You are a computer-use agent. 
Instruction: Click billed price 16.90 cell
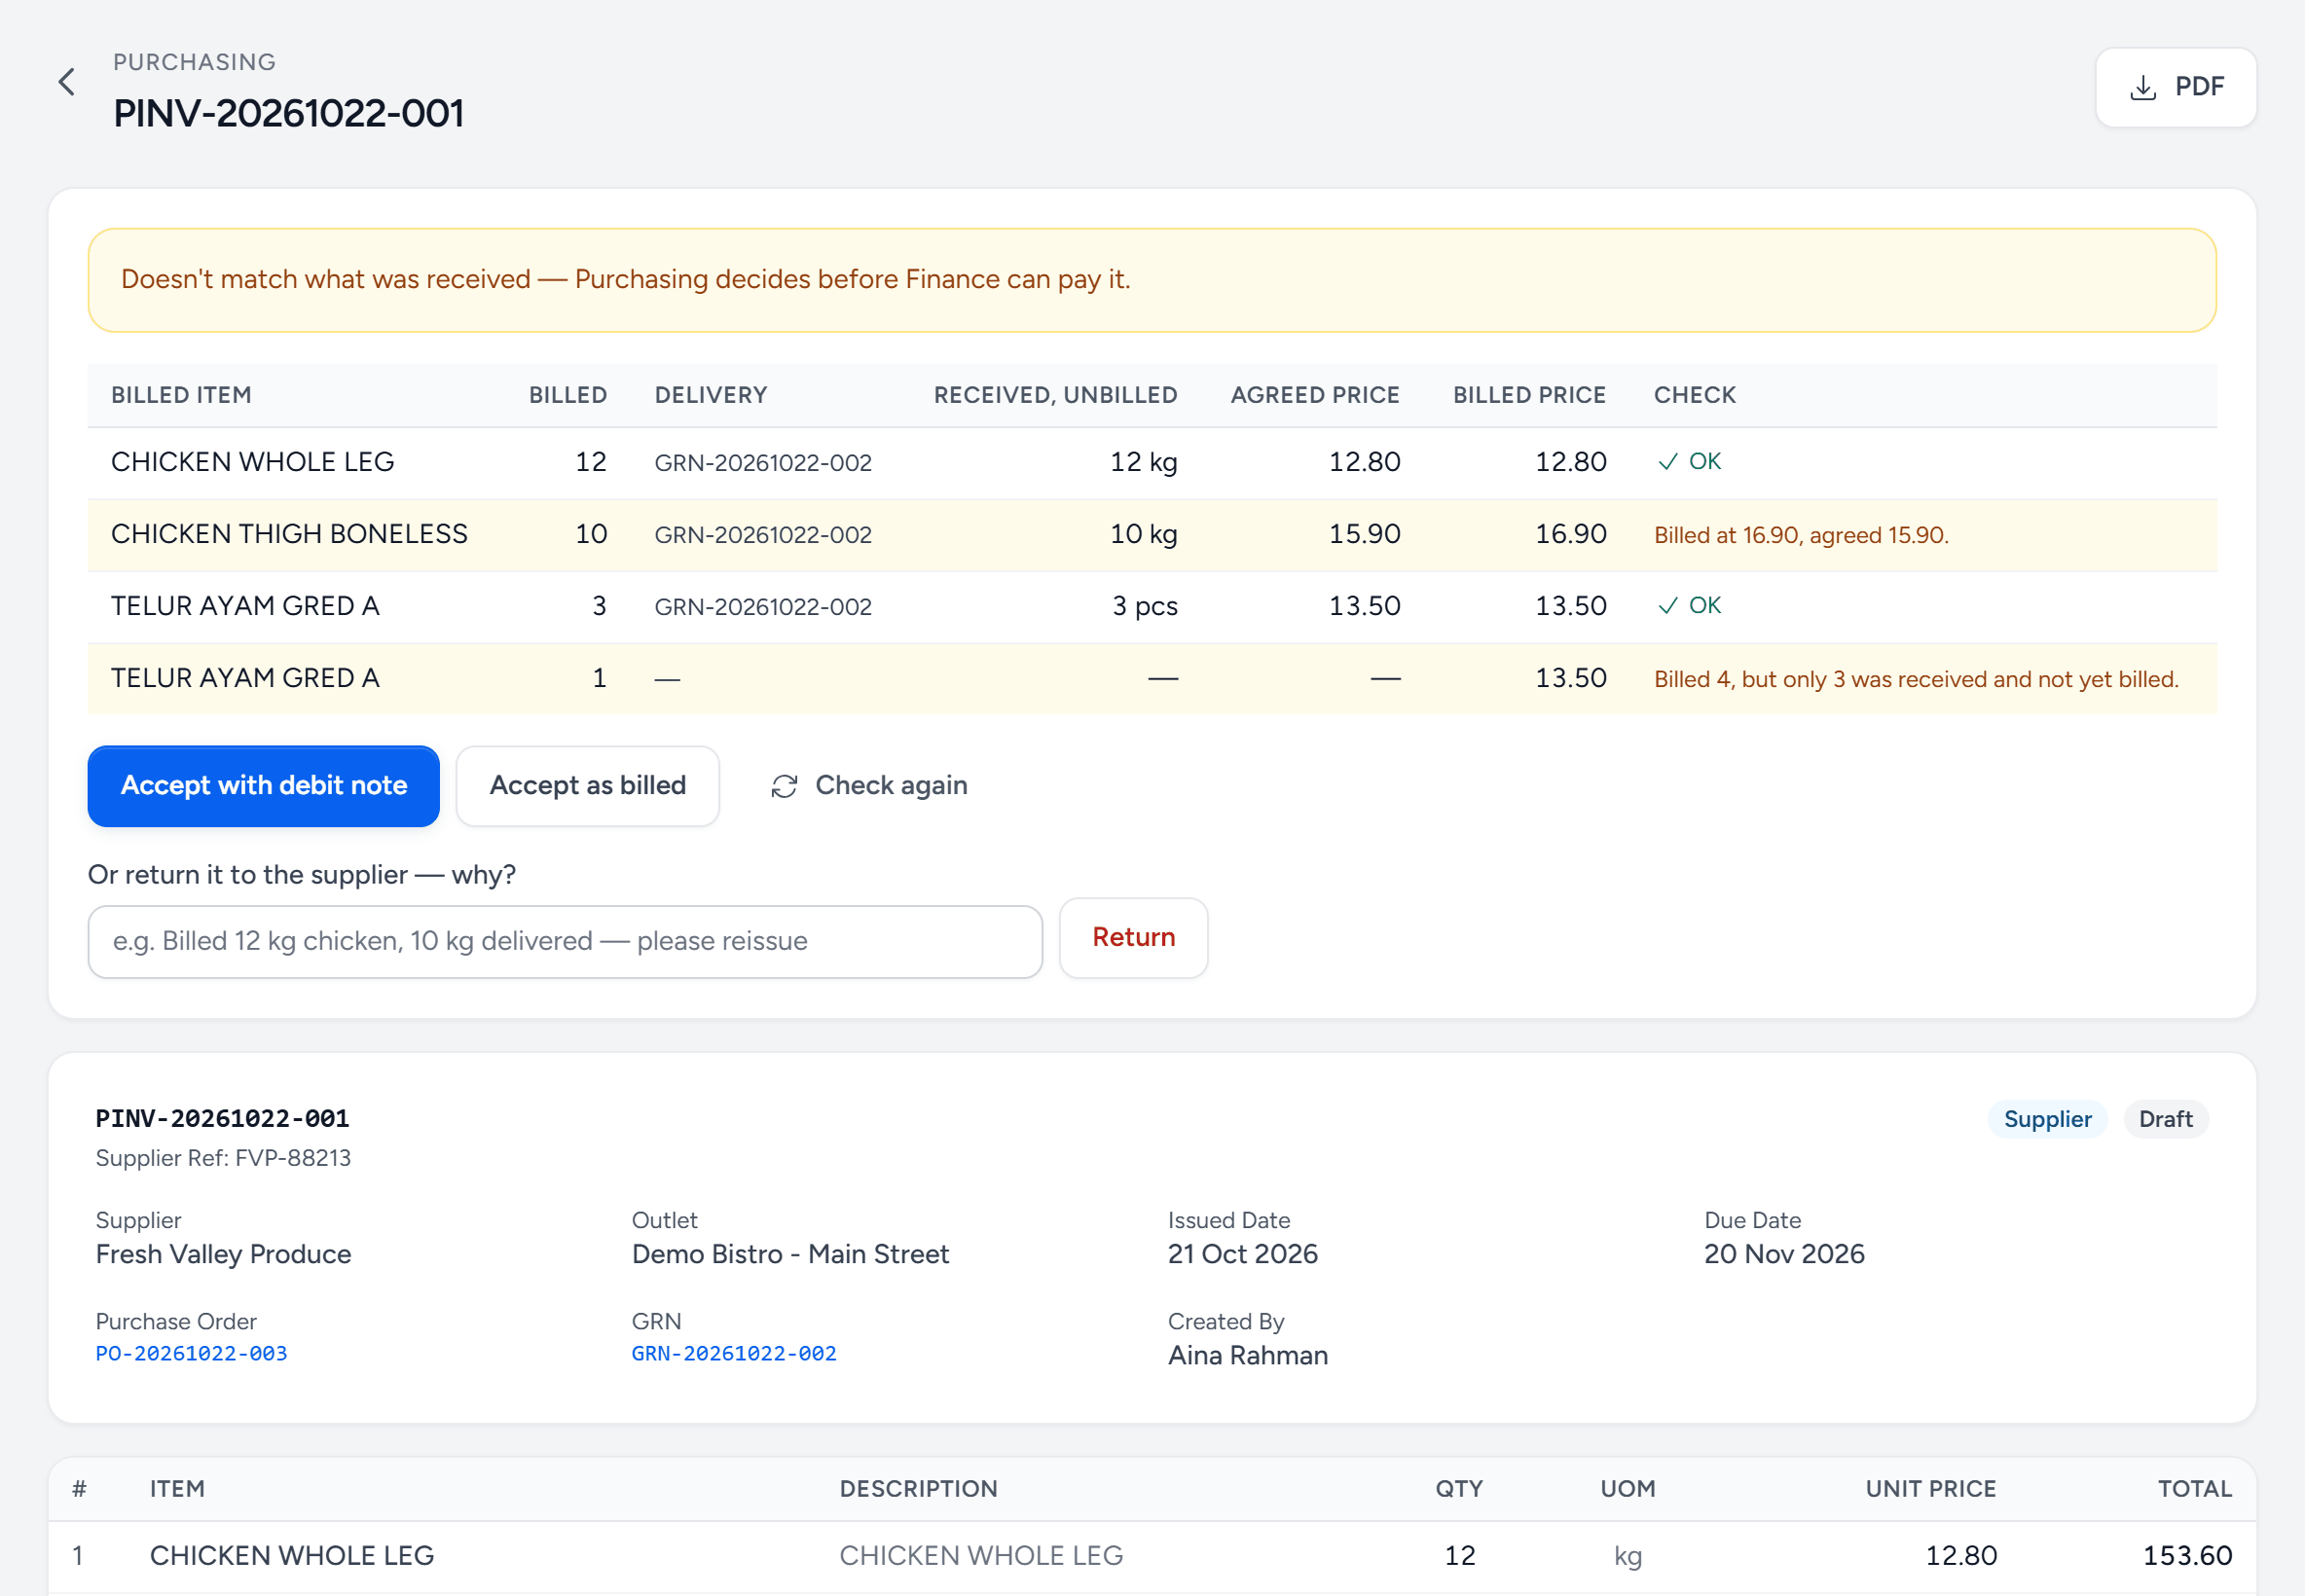(1571, 534)
